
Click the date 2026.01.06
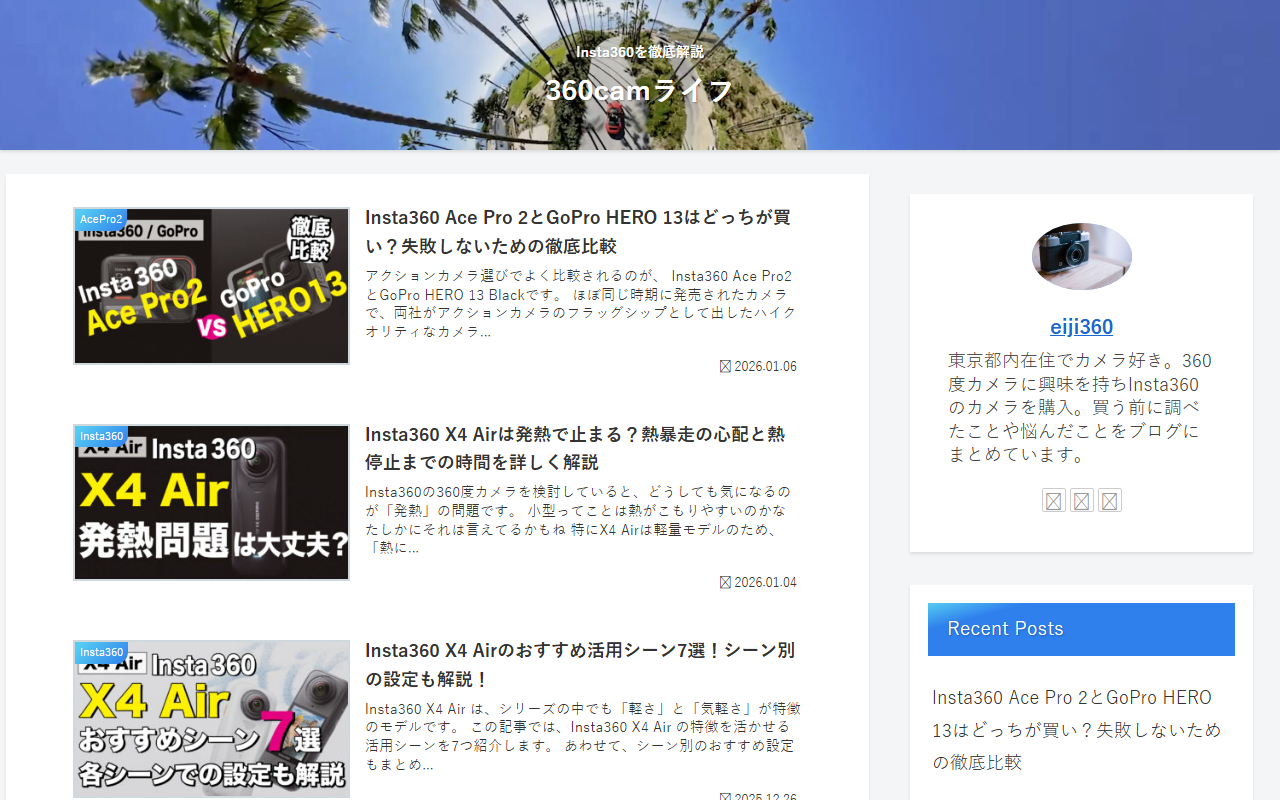pos(765,366)
